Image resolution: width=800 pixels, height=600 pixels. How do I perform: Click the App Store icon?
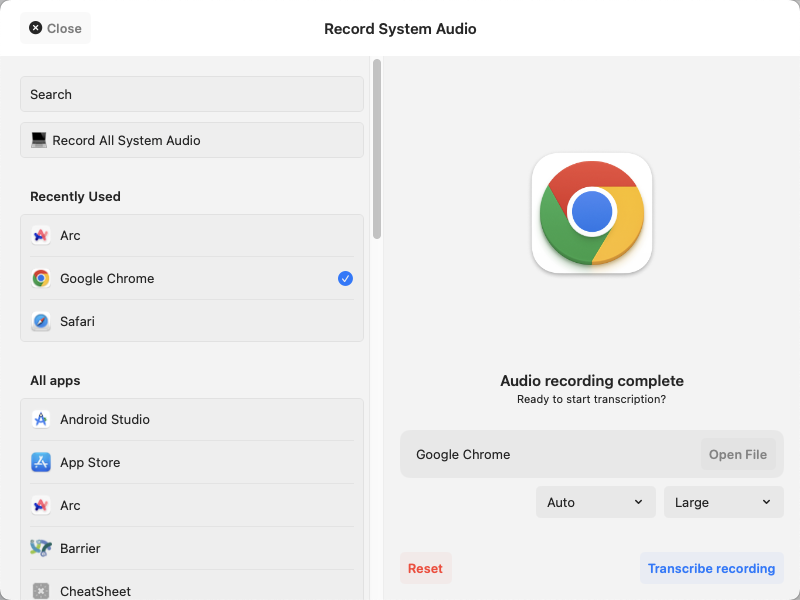point(41,462)
